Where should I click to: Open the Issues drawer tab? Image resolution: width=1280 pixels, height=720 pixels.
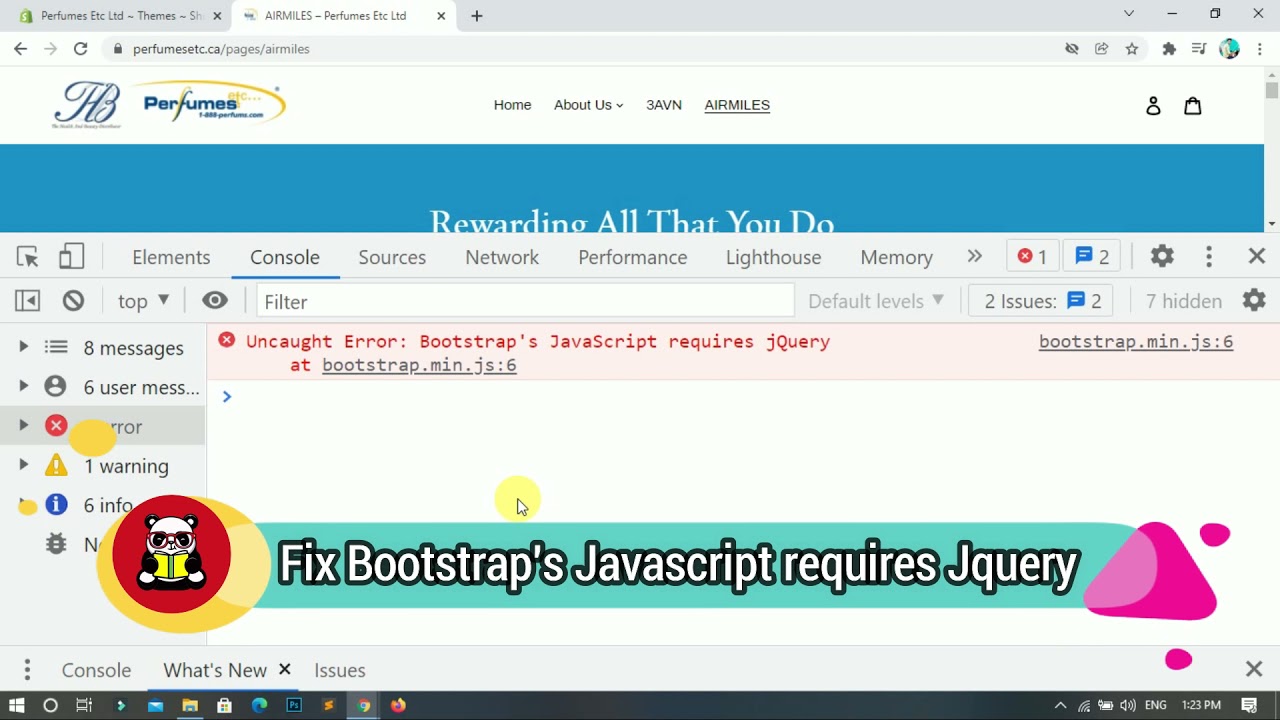tap(340, 670)
